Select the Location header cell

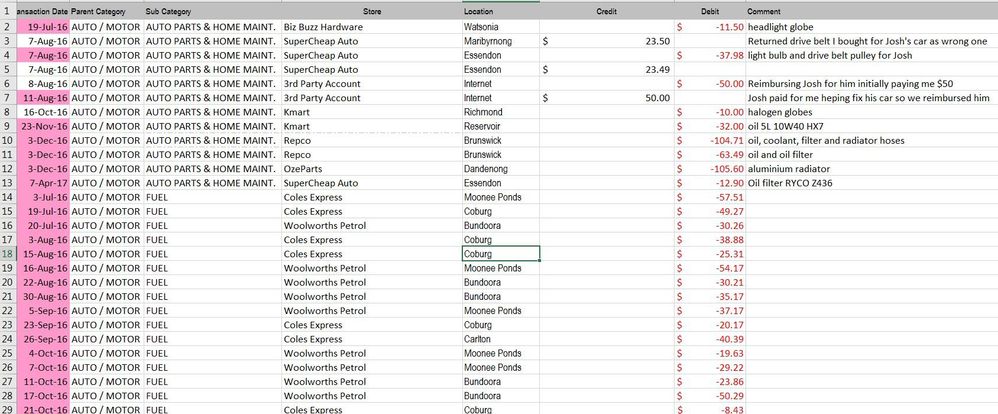click(x=501, y=11)
